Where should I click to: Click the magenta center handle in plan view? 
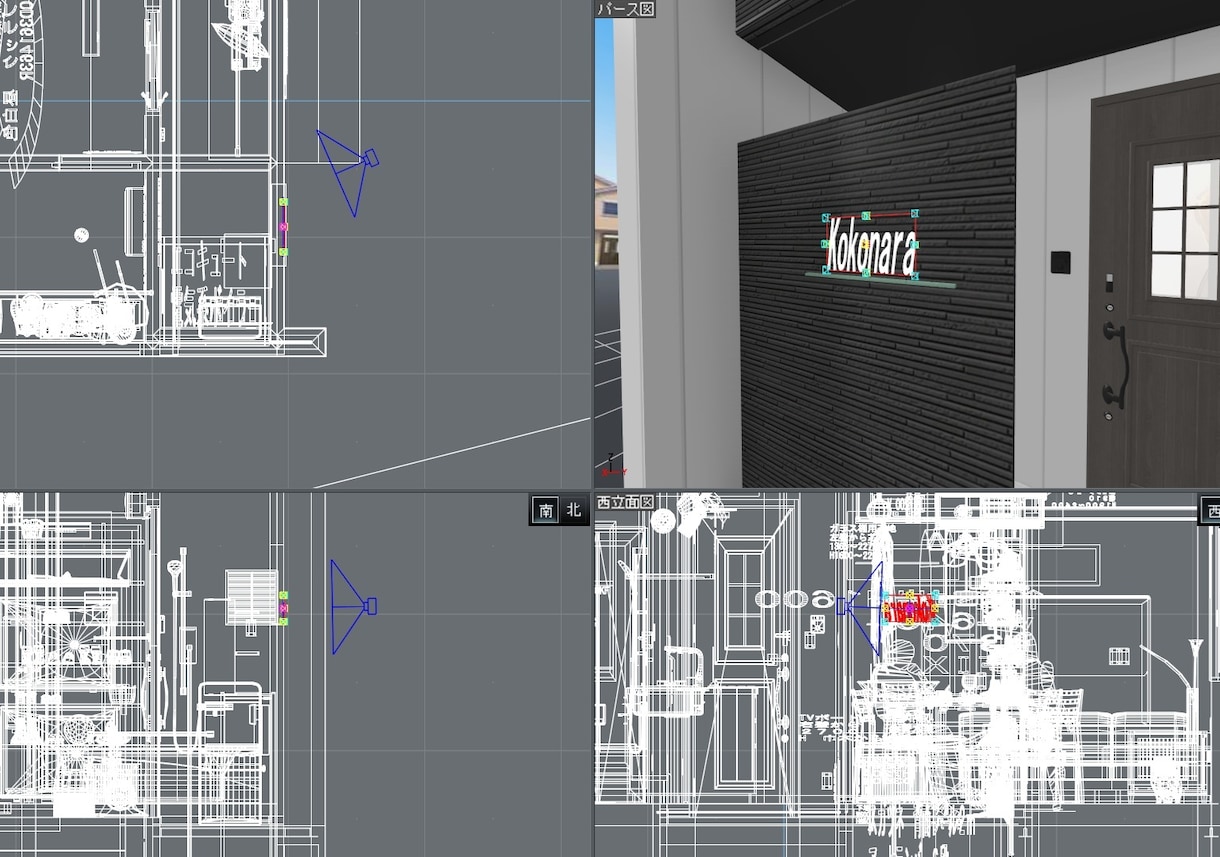283,227
